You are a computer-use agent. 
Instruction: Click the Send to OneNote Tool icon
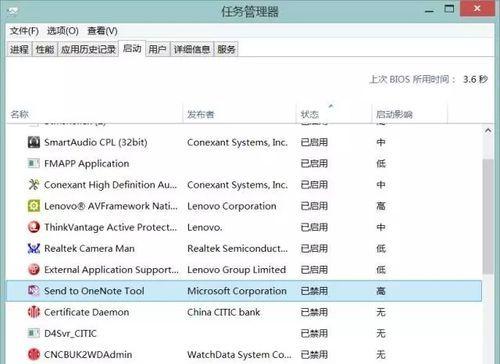point(34,291)
